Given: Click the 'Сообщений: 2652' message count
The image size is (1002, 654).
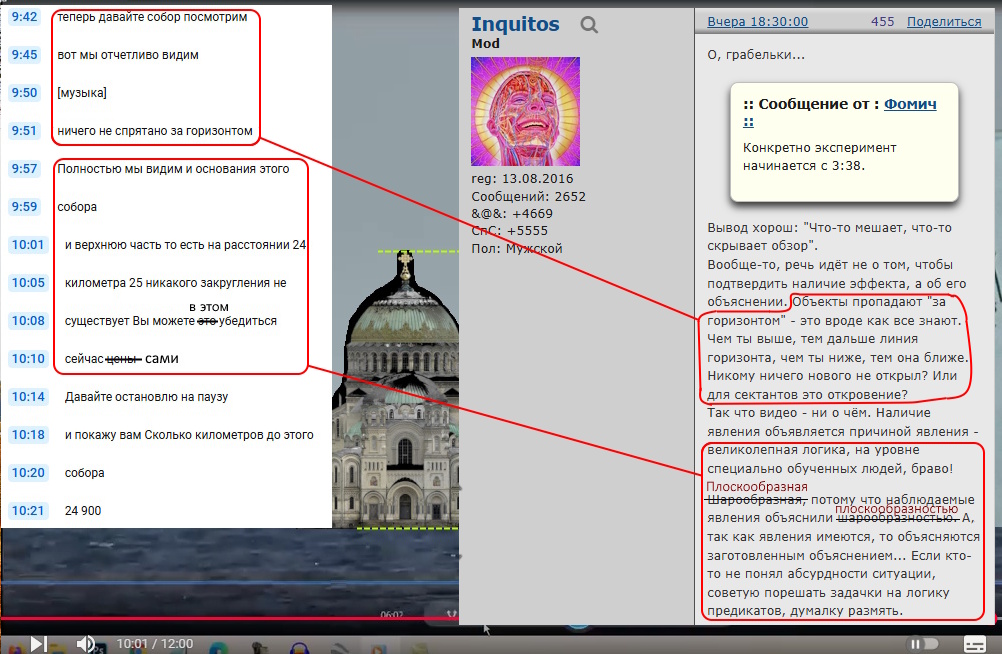Looking at the screenshot, I should tap(528, 196).
